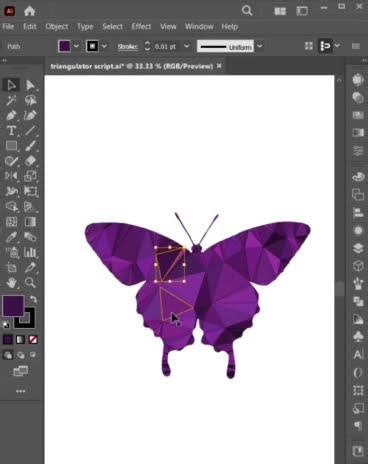Enable Draw Normal mode
Viewport: 368px width, 464px height.
tap(8, 355)
